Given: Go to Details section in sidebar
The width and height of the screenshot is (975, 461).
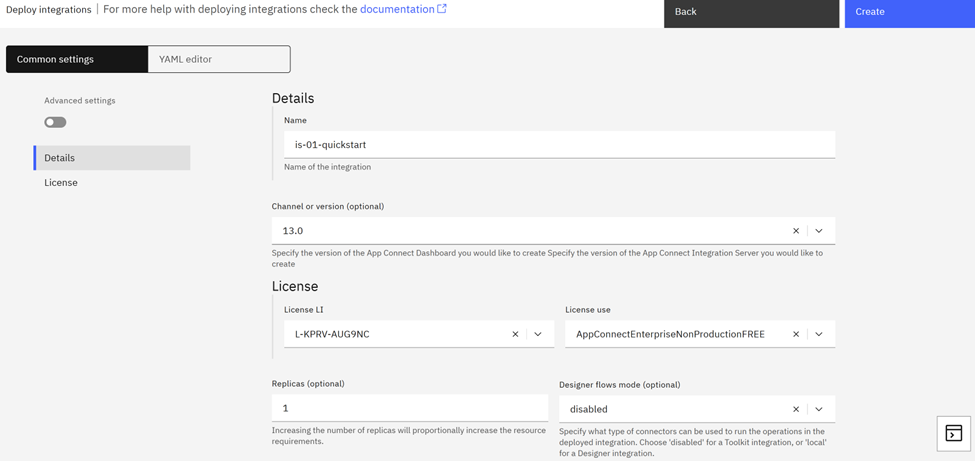Looking at the screenshot, I should [112, 158].
